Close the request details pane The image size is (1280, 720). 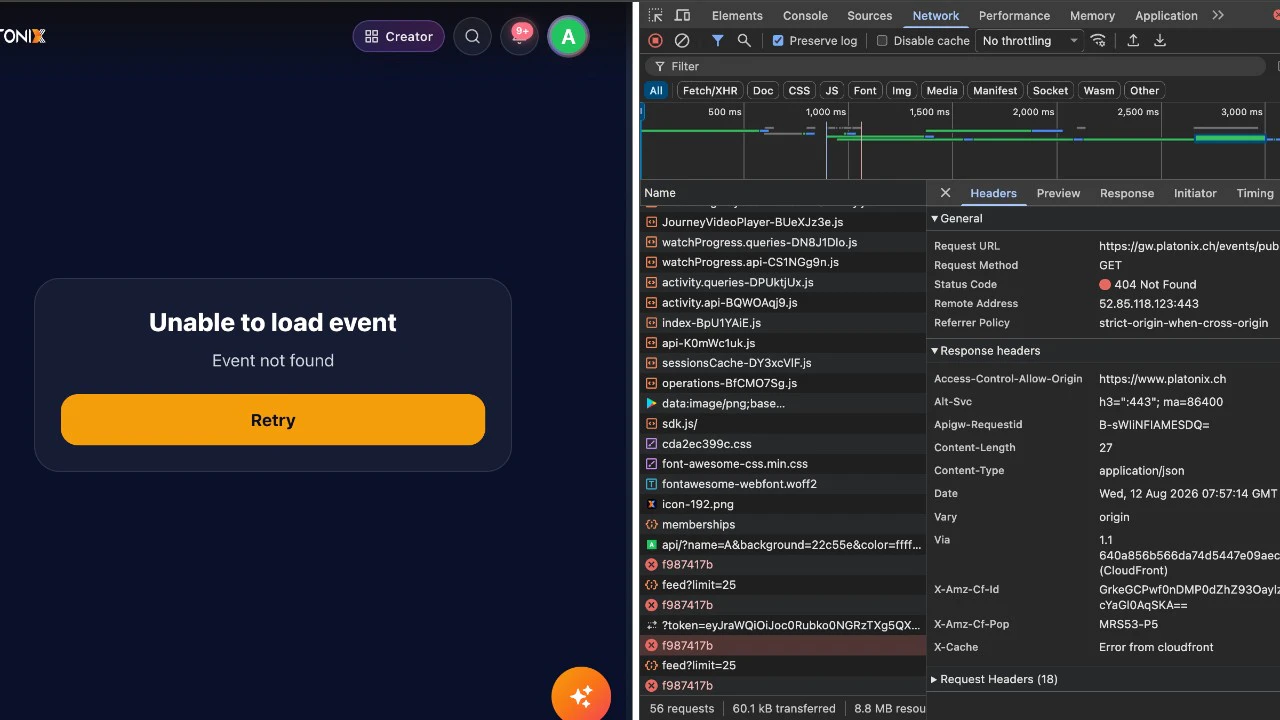pyautogui.click(x=945, y=193)
